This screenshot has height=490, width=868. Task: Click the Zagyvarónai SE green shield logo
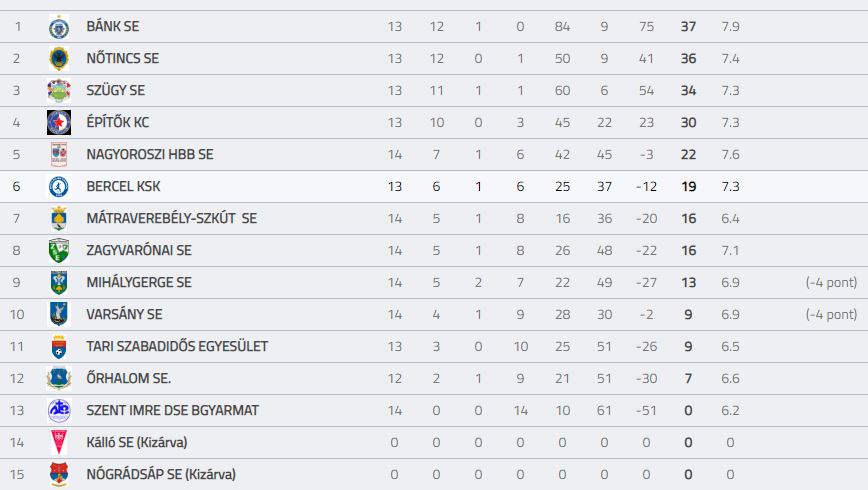pos(59,251)
